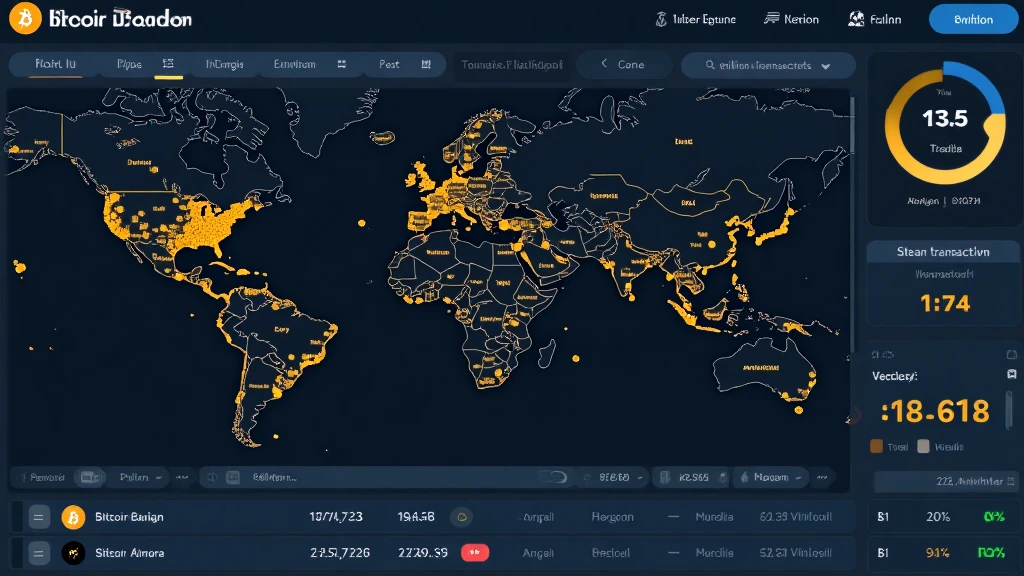Click the small icon left of the Edilloan search field

[212, 477]
